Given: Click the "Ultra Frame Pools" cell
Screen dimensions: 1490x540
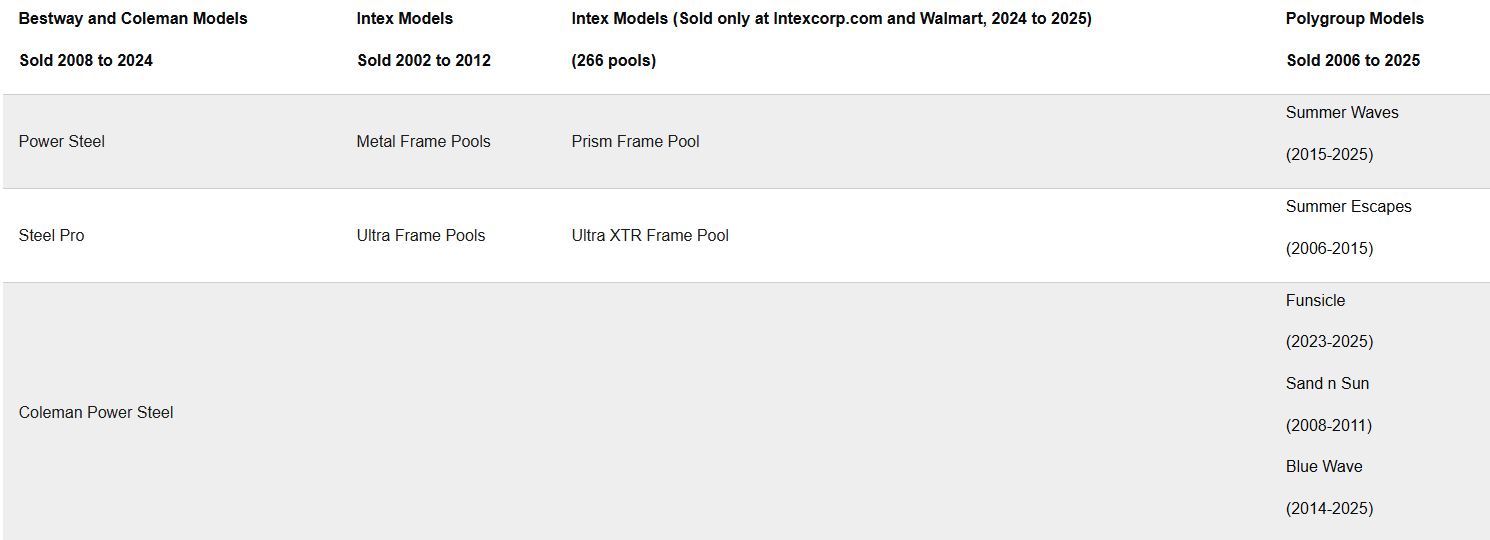Looking at the screenshot, I should click(421, 235).
